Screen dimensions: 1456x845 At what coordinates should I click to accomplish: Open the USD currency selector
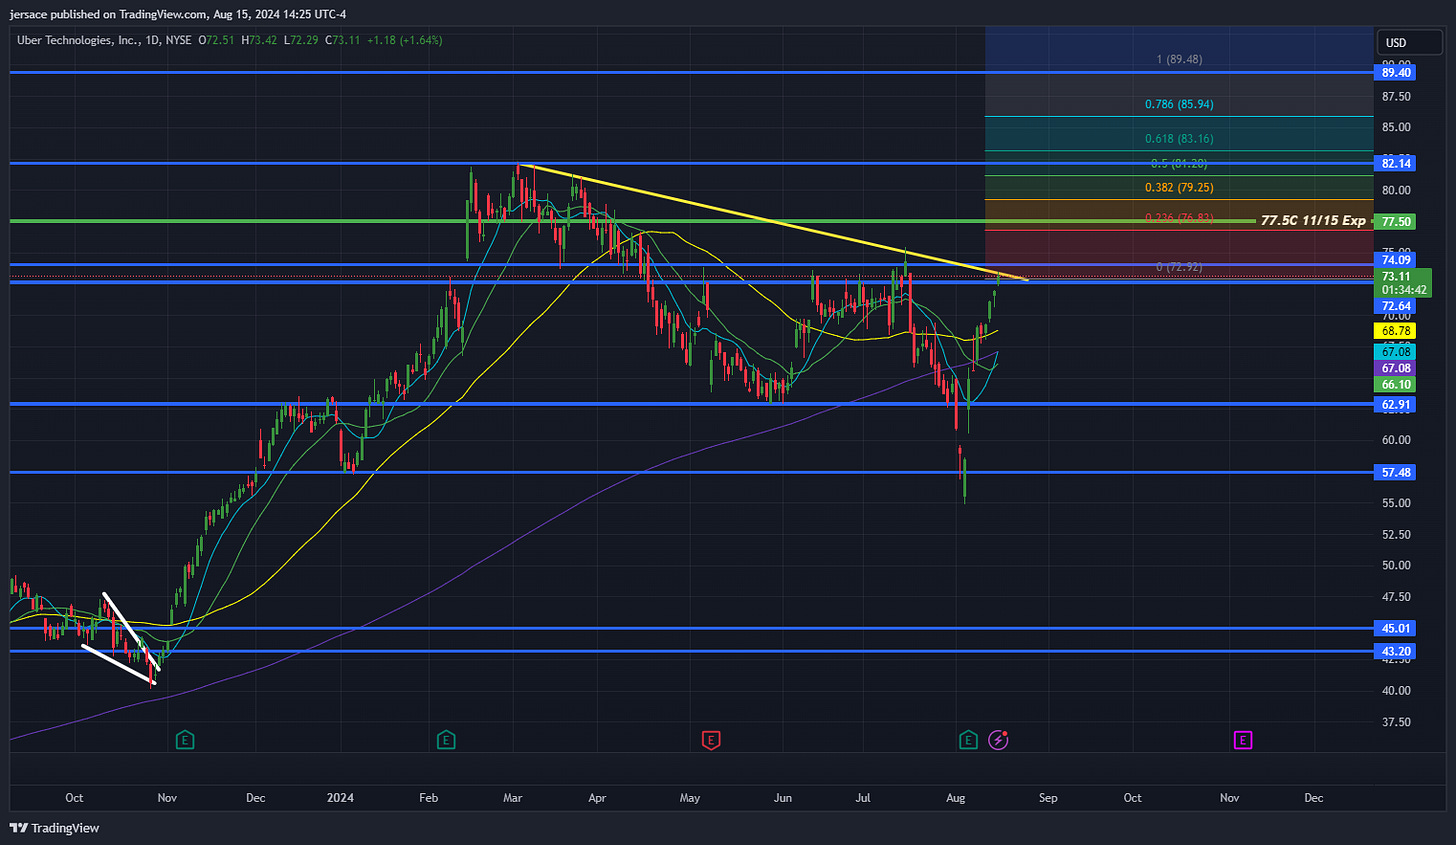pyautogui.click(x=1410, y=42)
